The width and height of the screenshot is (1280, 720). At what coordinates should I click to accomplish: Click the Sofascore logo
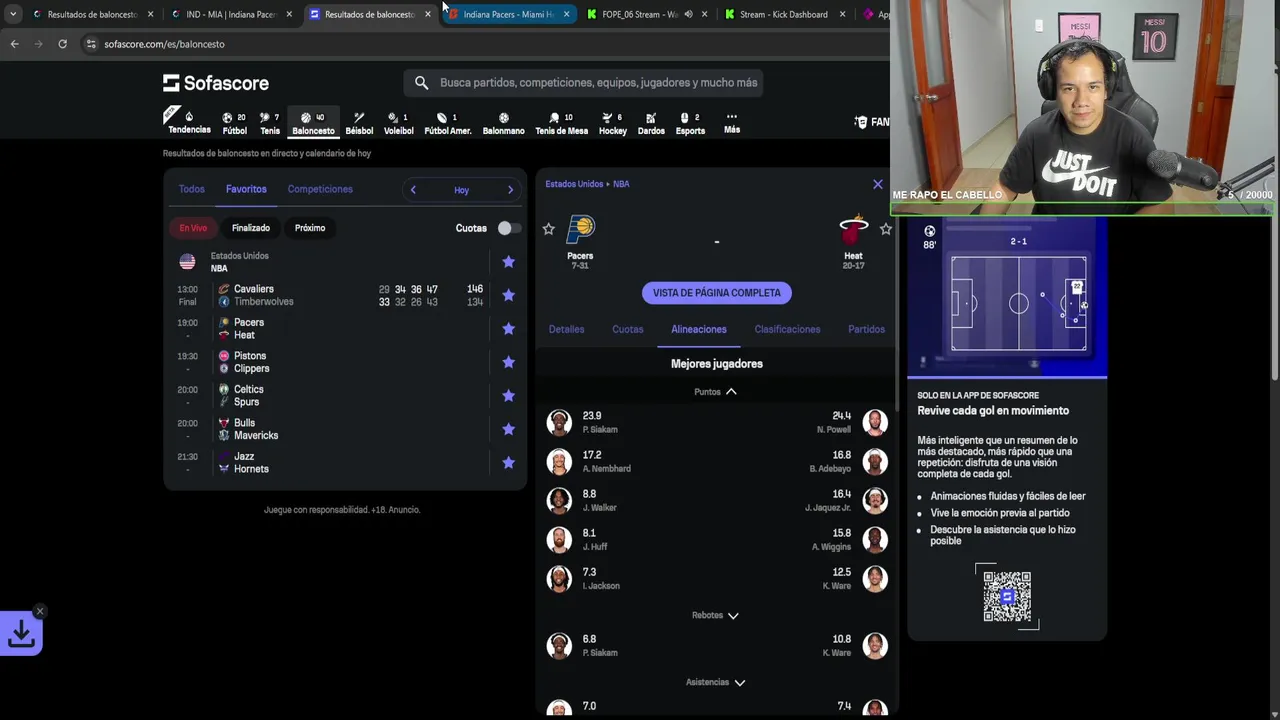[x=216, y=83]
